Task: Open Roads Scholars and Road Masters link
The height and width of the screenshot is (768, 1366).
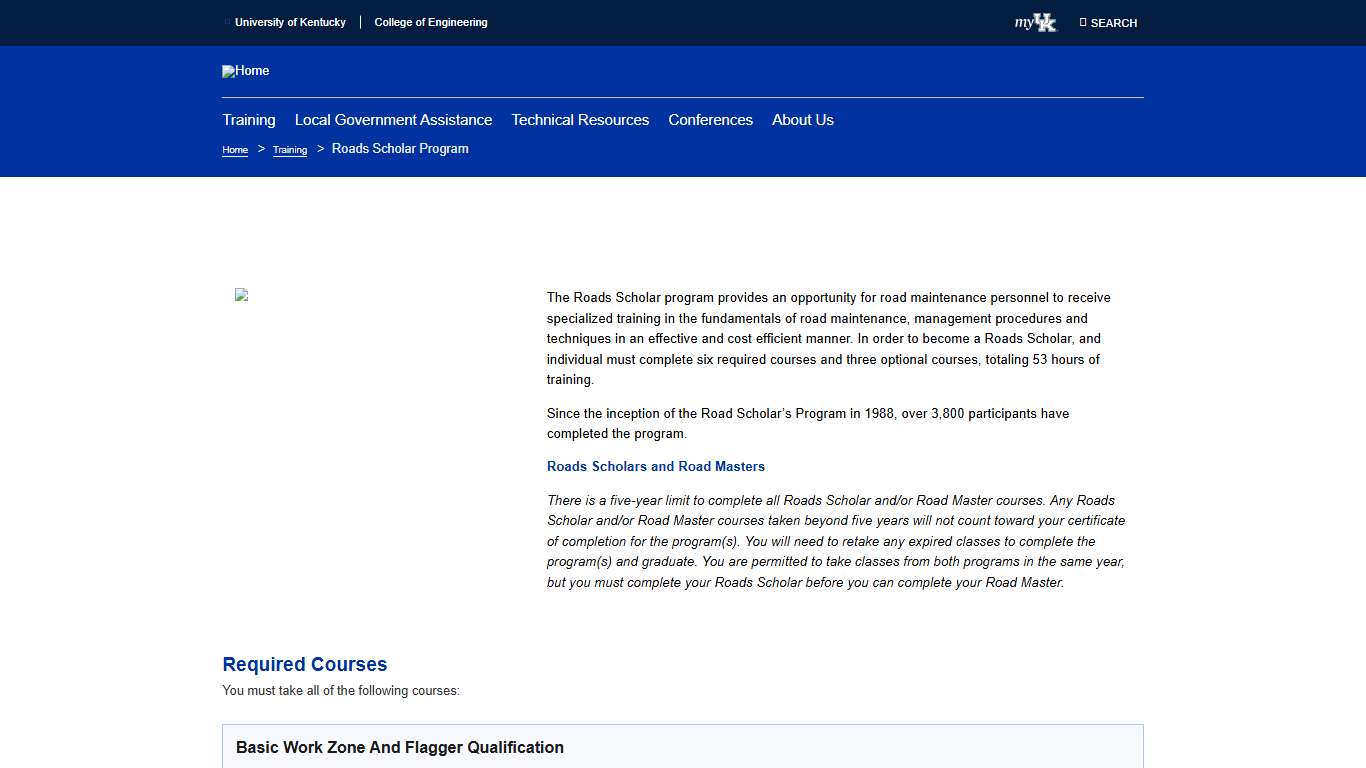Action: tap(656, 466)
